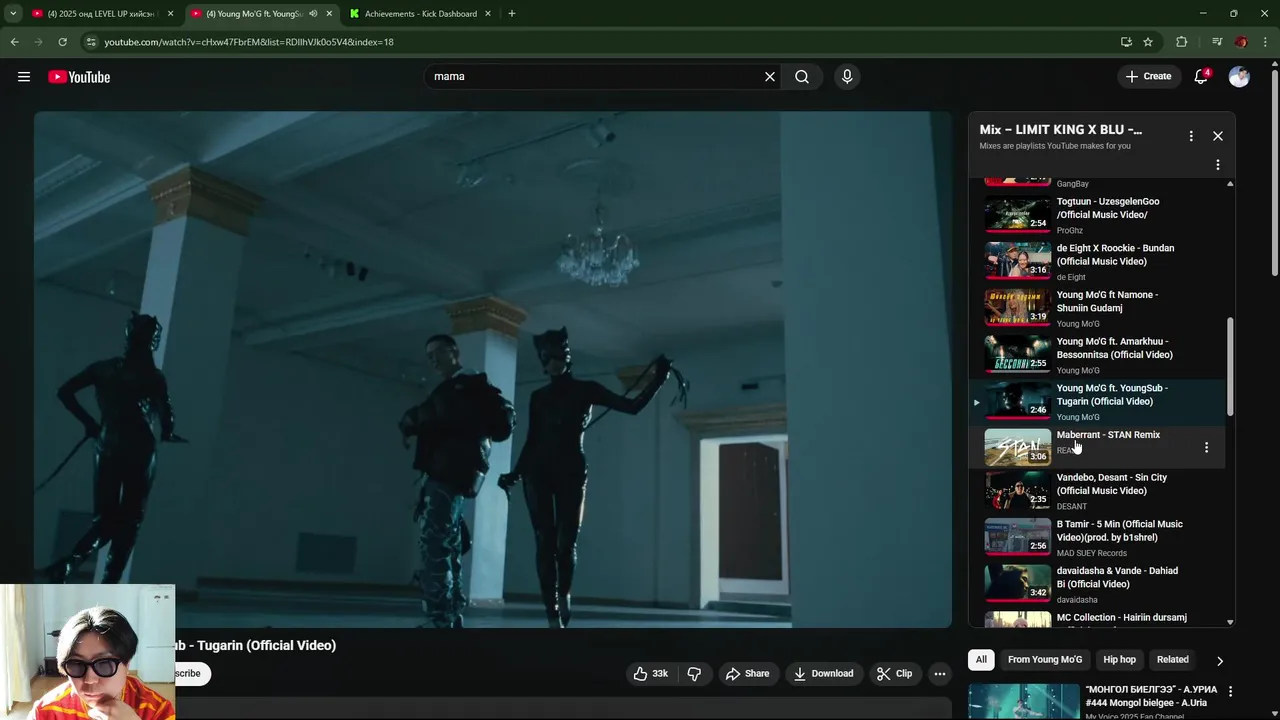The image size is (1280, 720).
Task: Select the Related chip
Action: [1173, 660]
